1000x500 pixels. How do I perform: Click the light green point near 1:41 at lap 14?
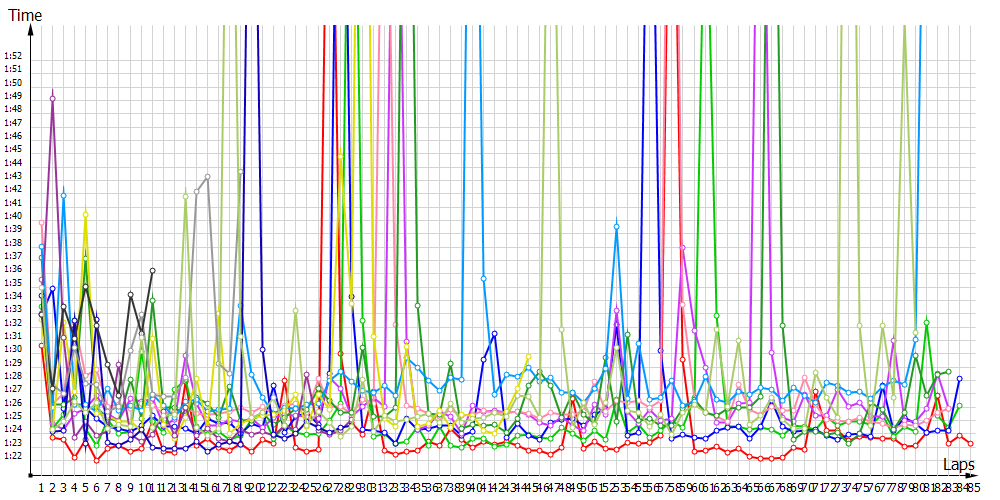click(x=185, y=197)
